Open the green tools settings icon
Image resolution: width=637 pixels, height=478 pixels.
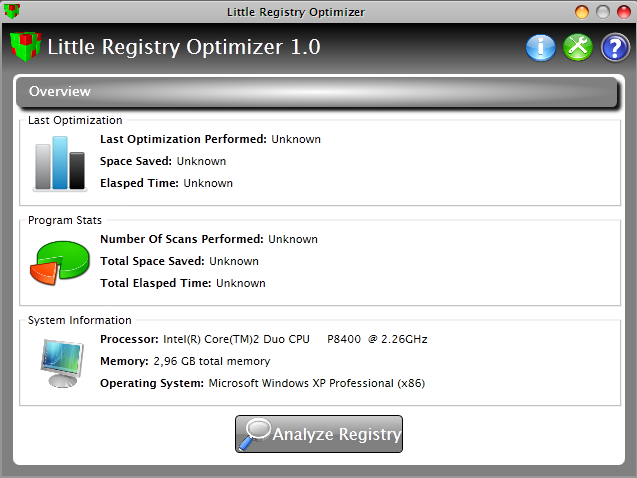578,47
